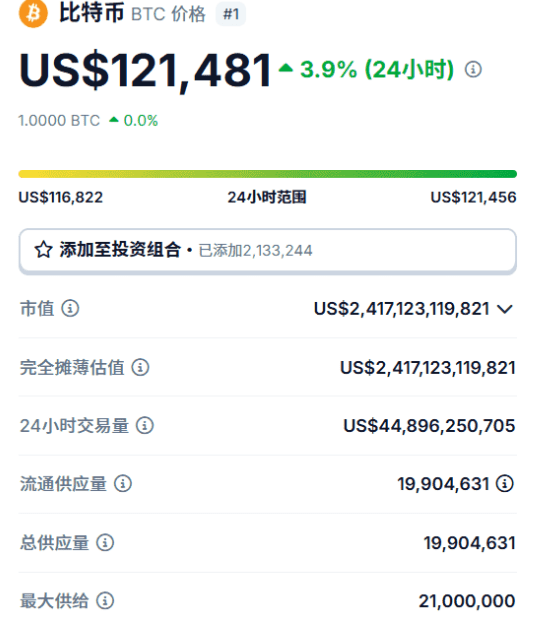Show info tooltip beside 完全摊薄估值
This screenshot has height=623, width=537.
(141, 367)
